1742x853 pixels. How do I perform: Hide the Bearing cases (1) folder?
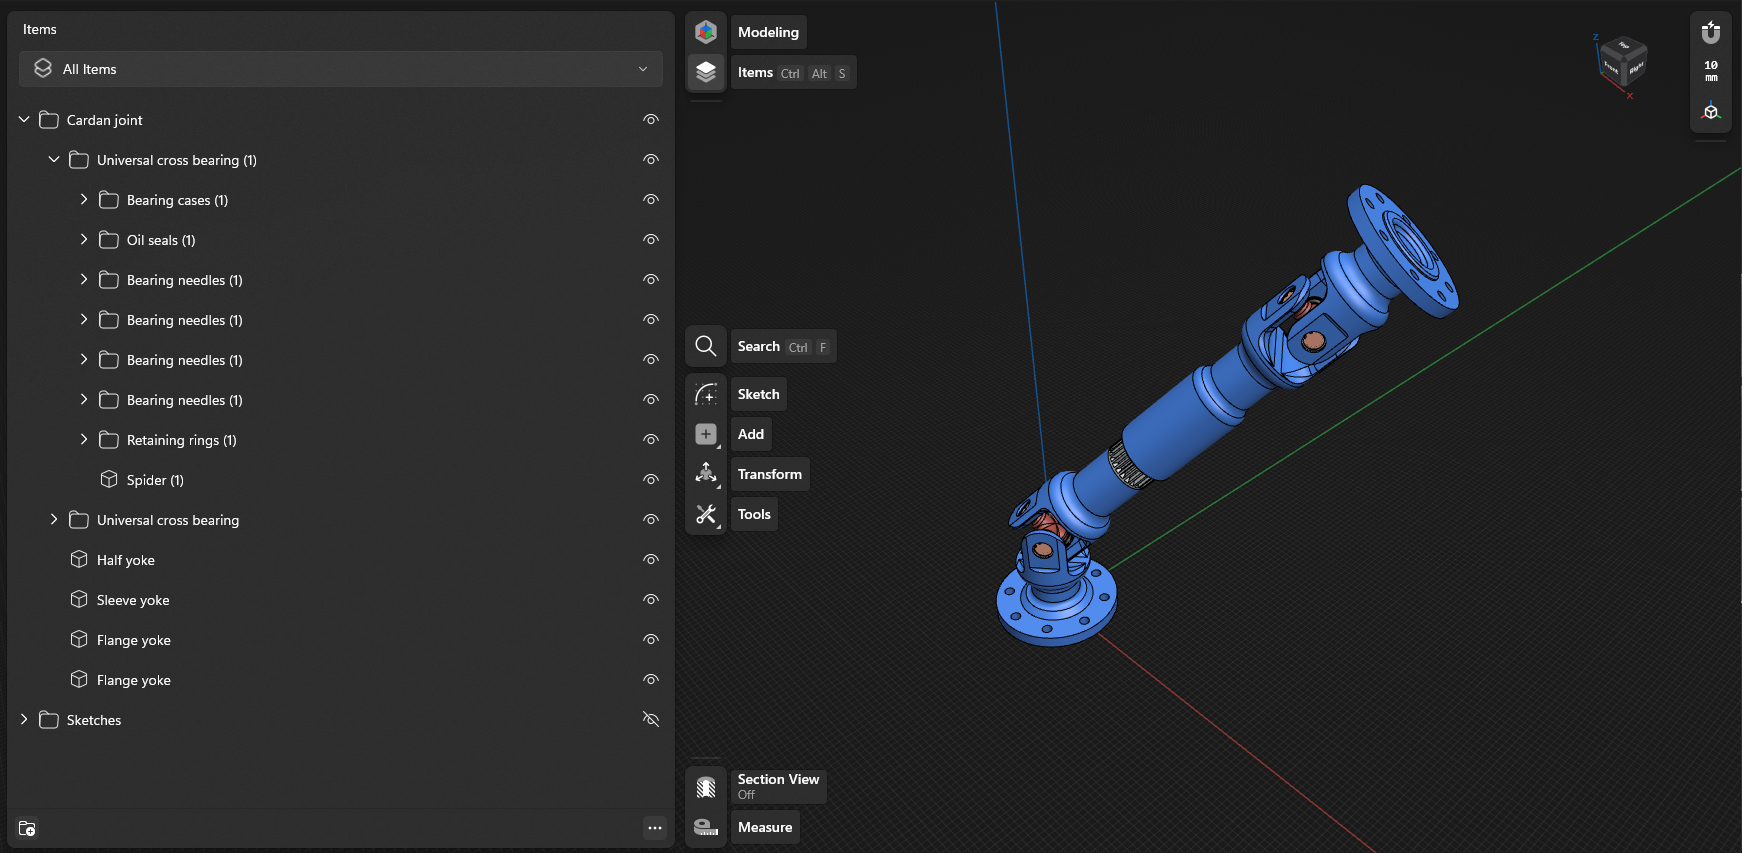tap(651, 200)
